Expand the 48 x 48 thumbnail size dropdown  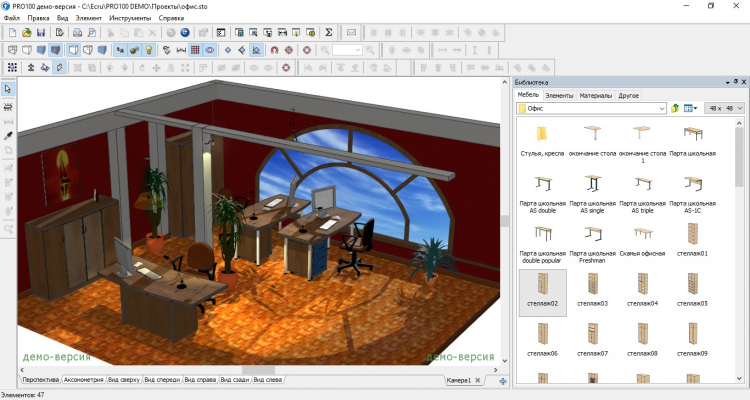[x=740, y=107]
